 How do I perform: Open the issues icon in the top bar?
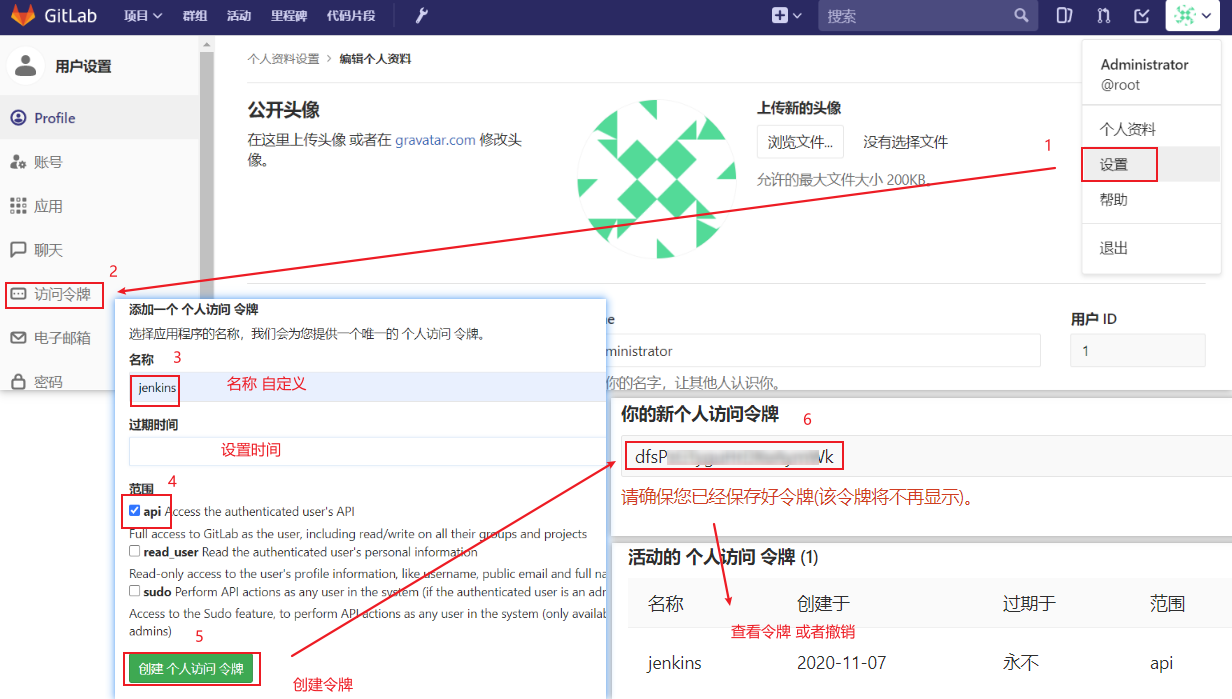click(x=1064, y=15)
